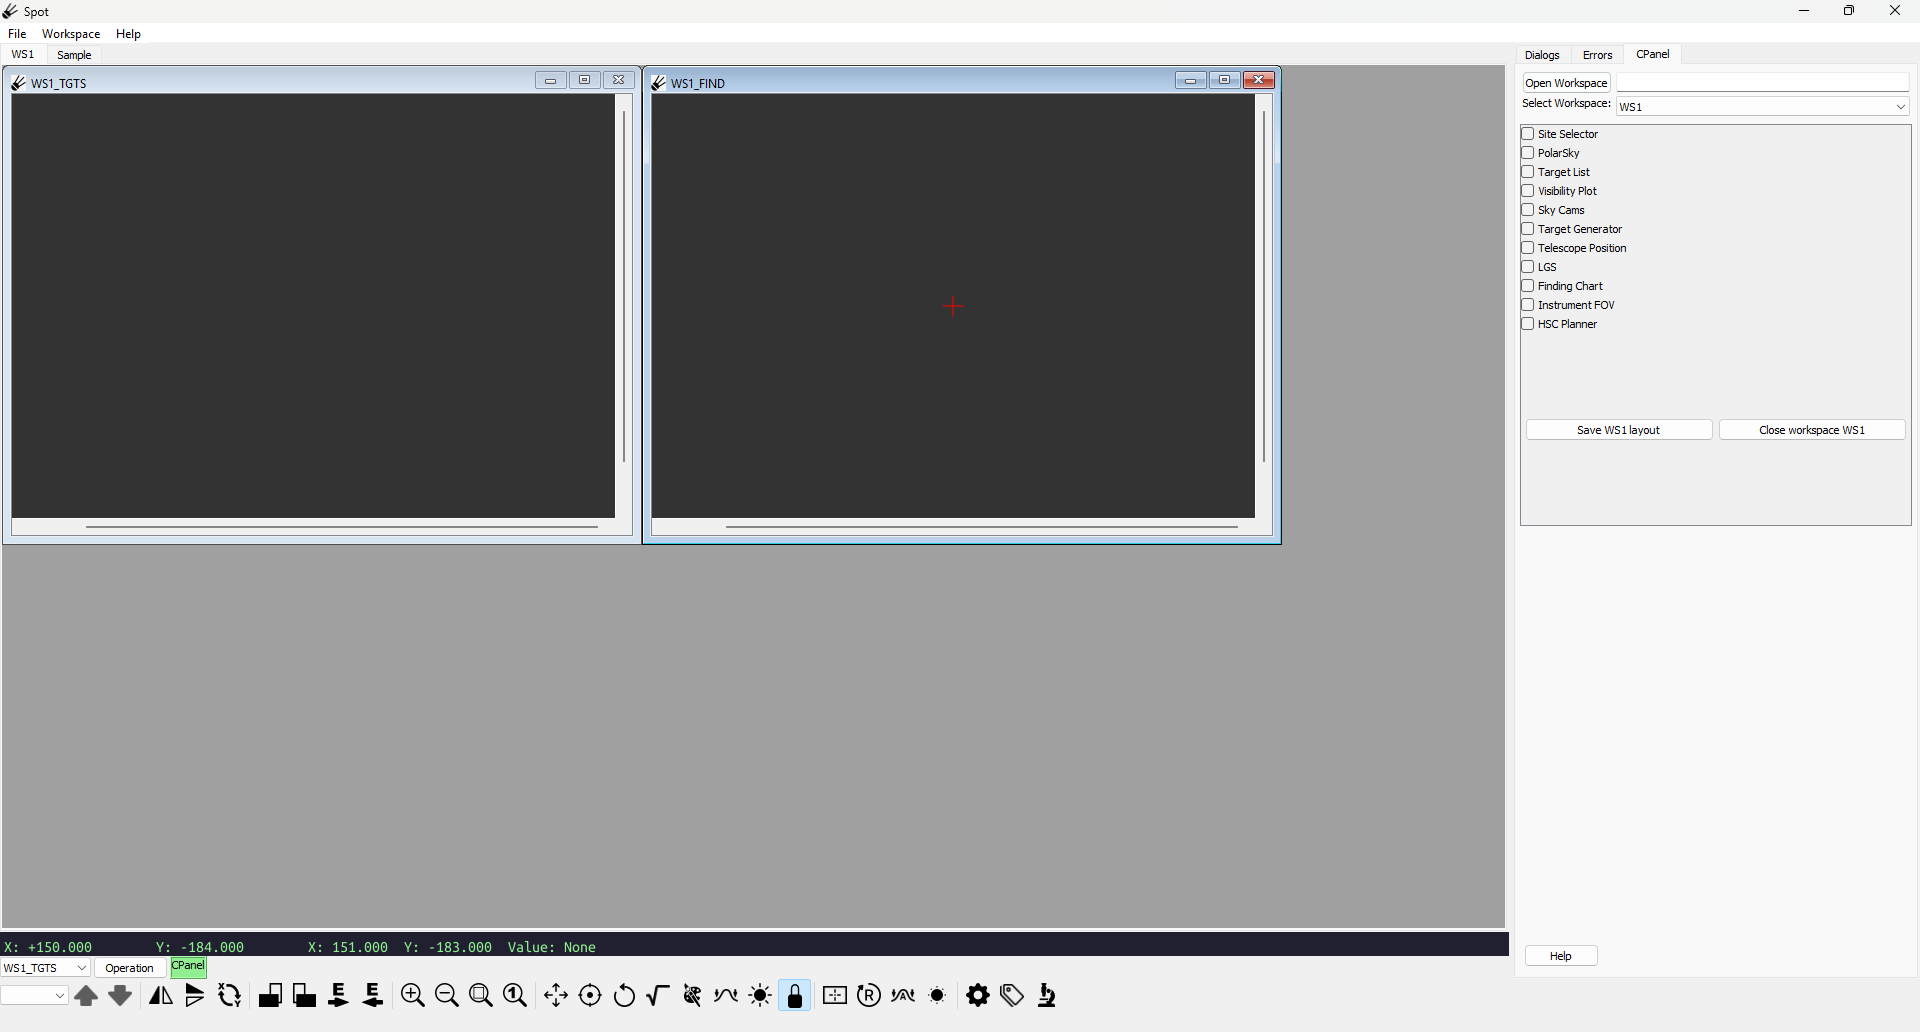Click the tags icon in toolbar
The width and height of the screenshot is (1920, 1032).
pyautogui.click(x=1013, y=996)
